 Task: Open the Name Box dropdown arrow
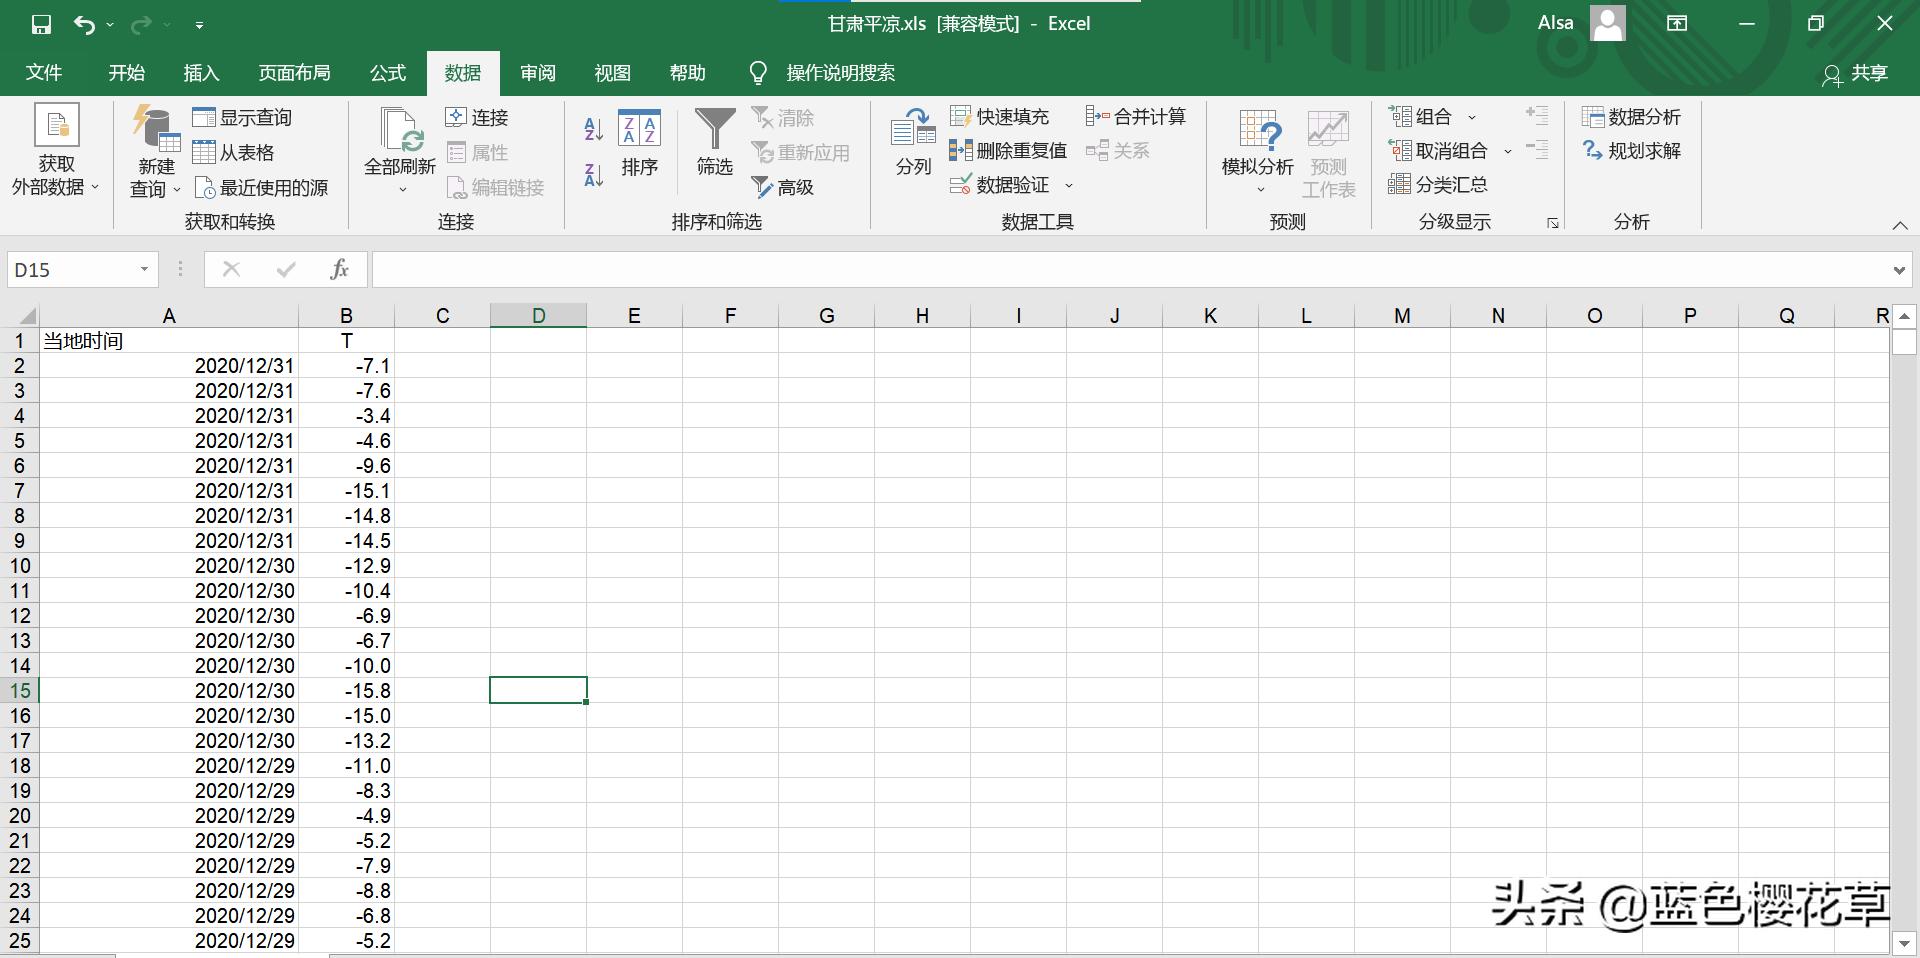[x=141, y=269]
